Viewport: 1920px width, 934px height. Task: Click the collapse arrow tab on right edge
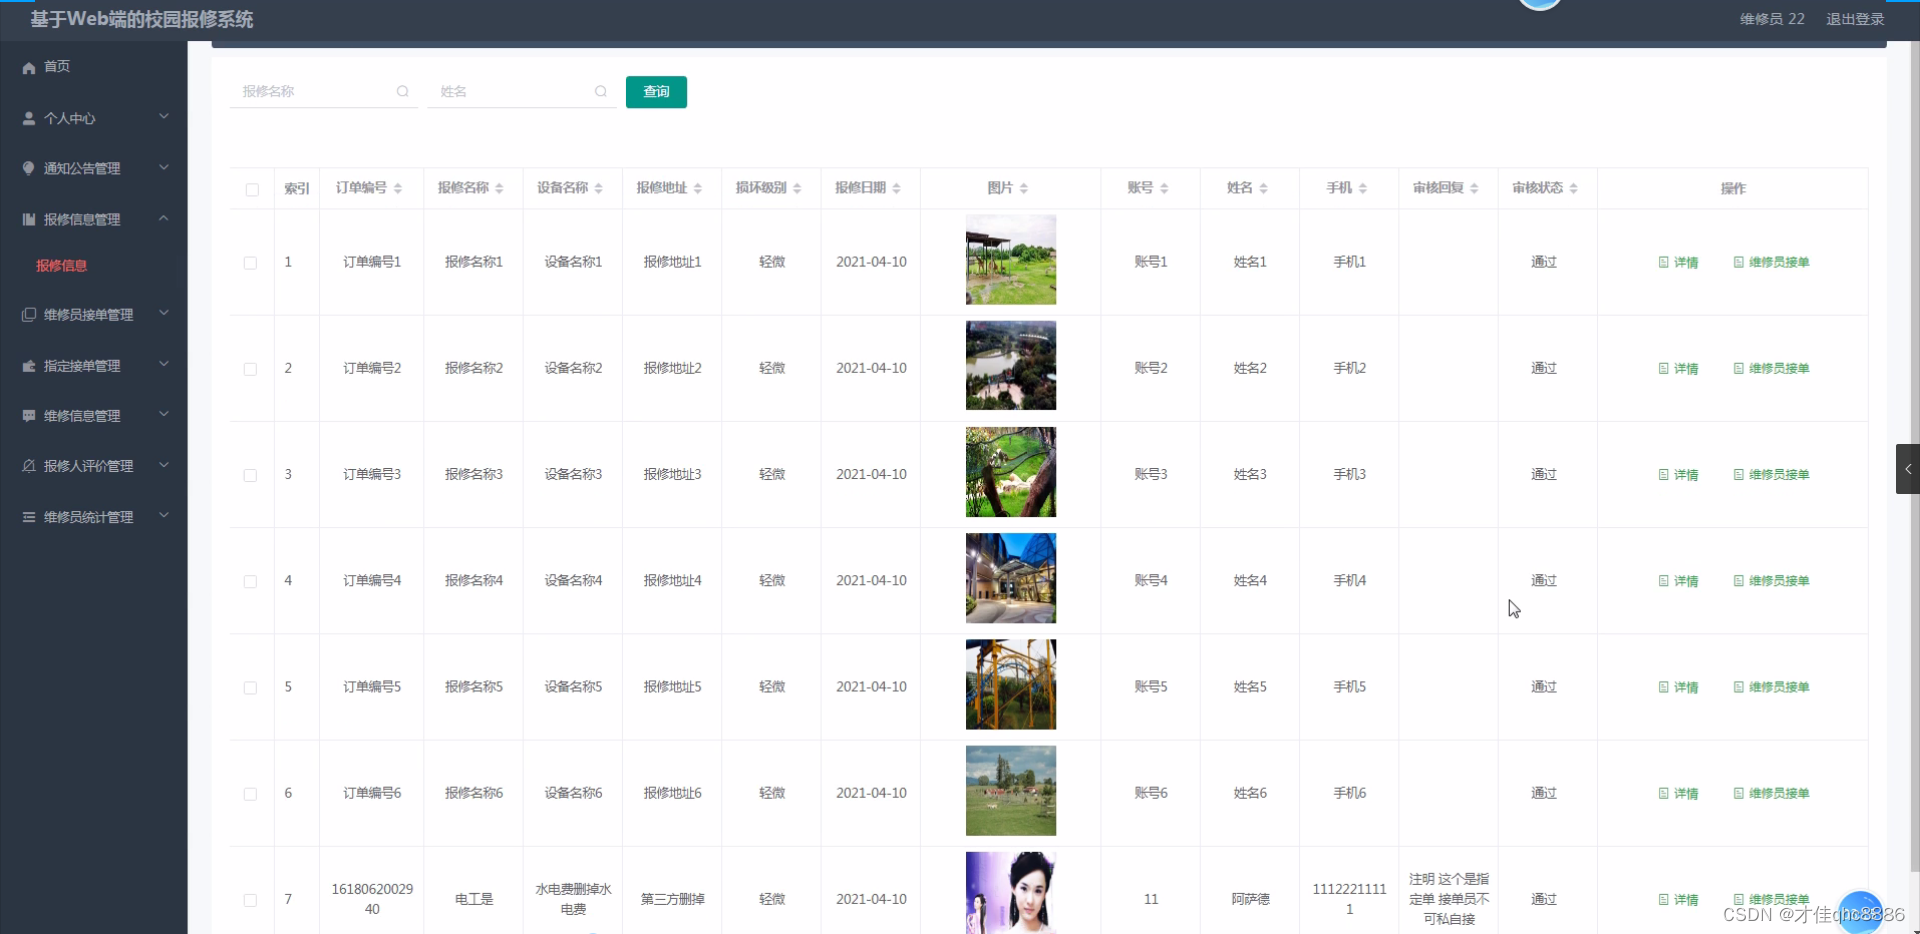(x=1908, y=469)
